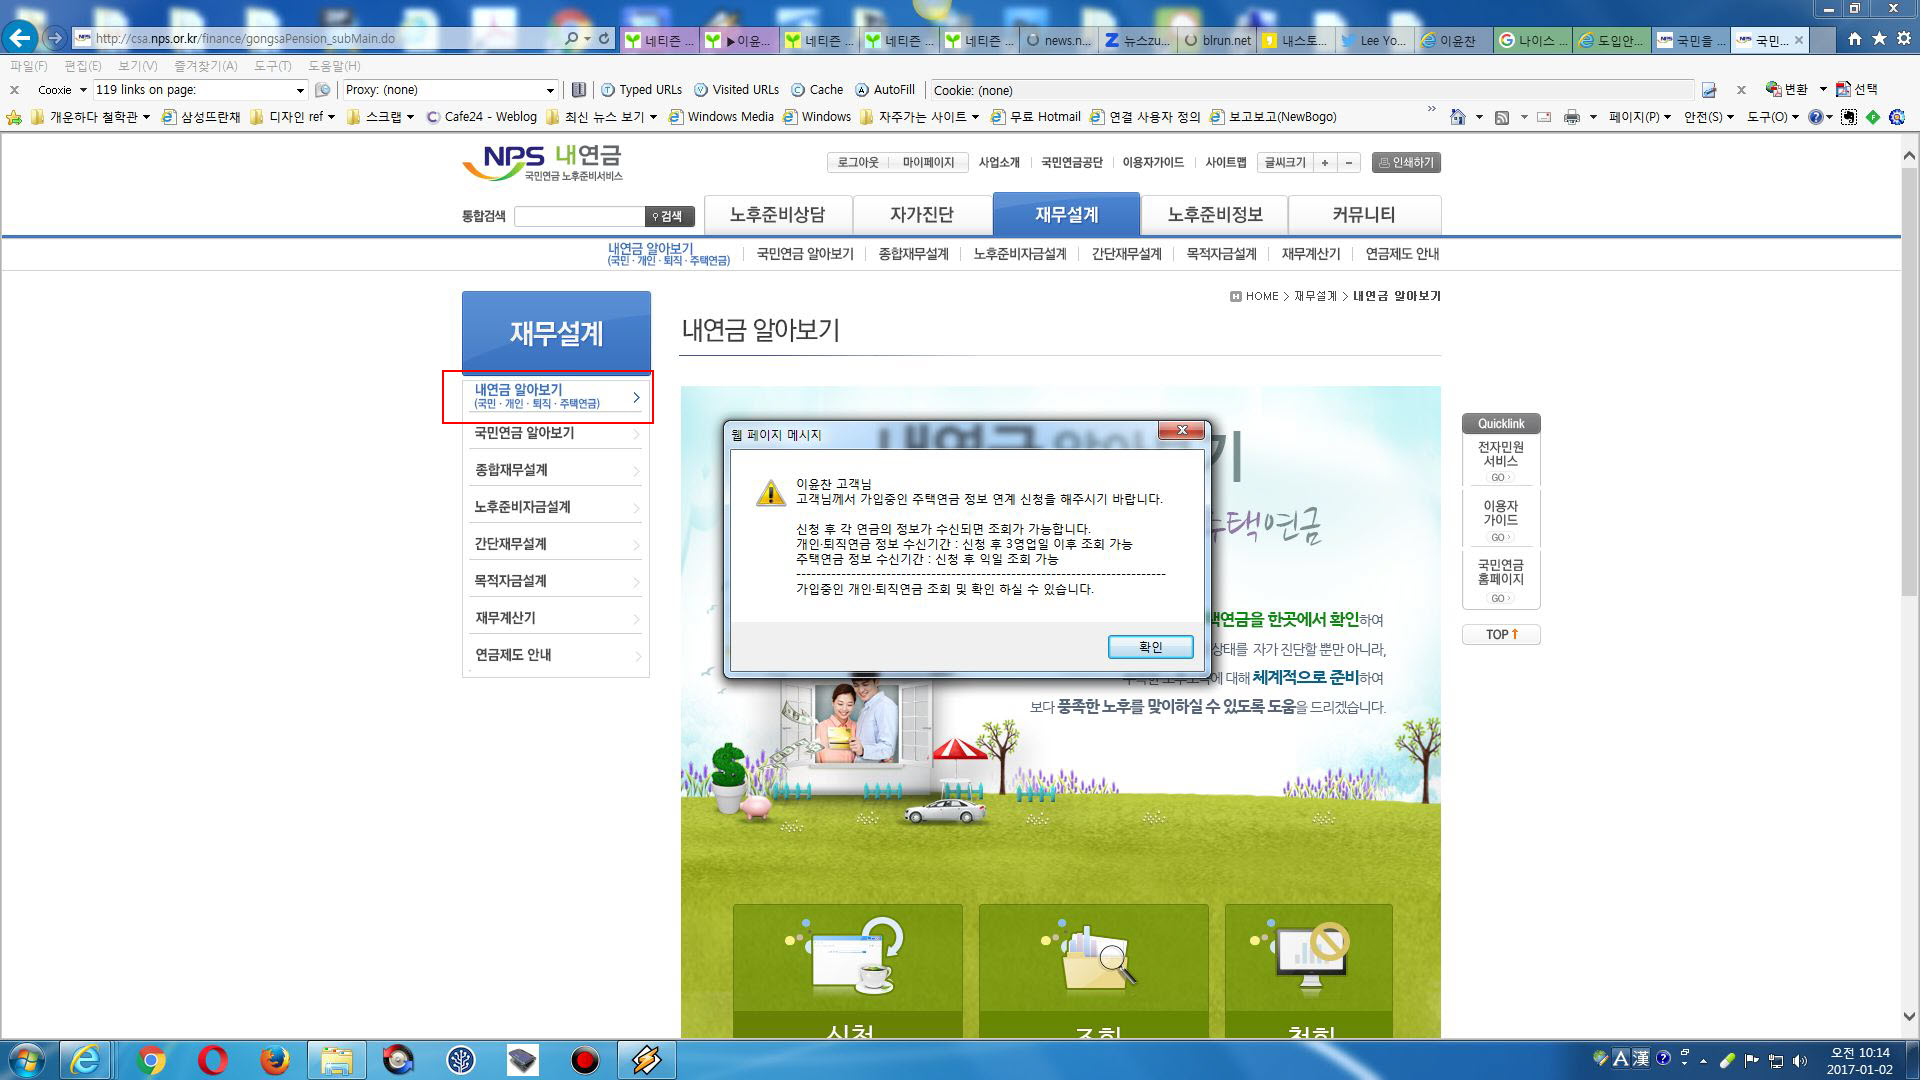Click the 검색 search button
The width and height of the screenshot is (1920, 1080).
[669, 216]
